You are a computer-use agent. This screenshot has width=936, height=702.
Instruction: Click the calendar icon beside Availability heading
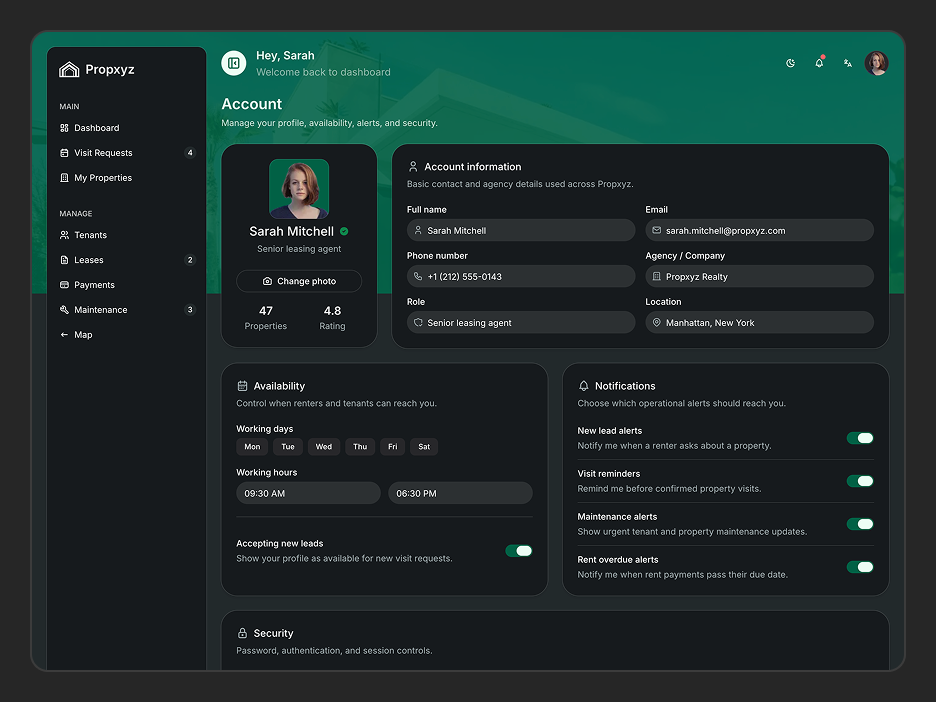click(x=242, y=386)
